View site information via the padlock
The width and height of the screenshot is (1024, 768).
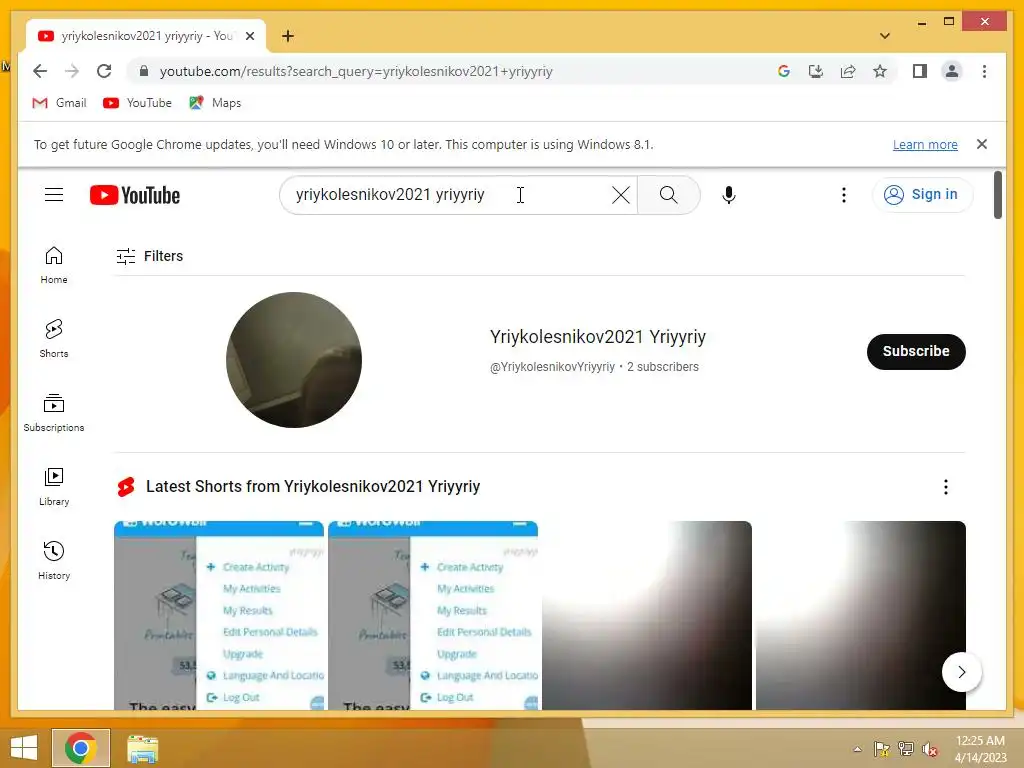(x=144, y=71)
